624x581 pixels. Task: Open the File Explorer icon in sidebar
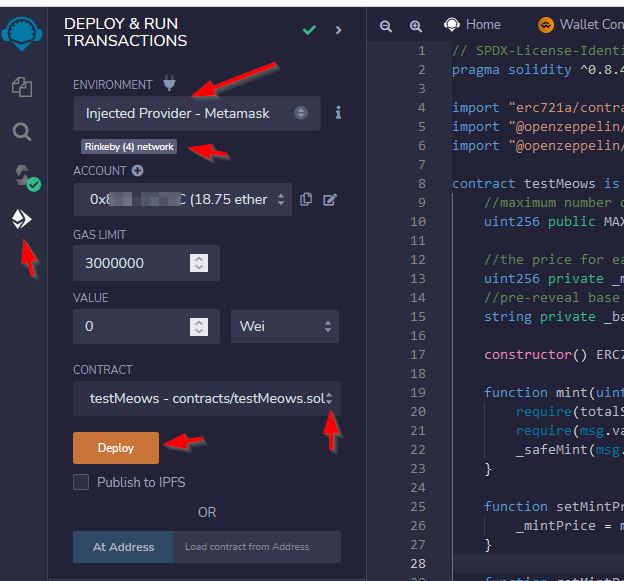(22, 87)
